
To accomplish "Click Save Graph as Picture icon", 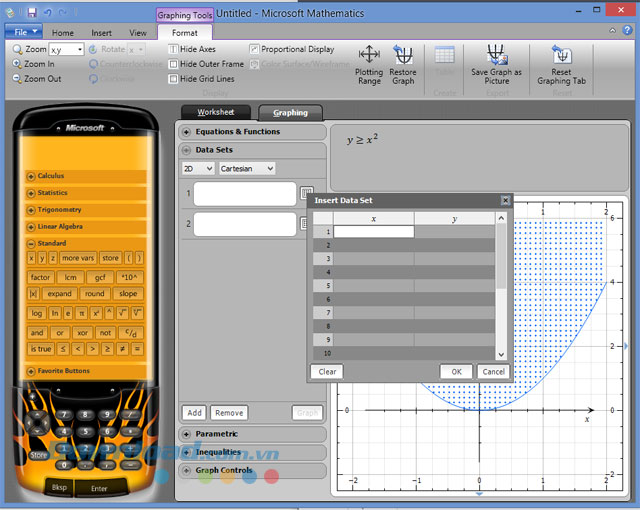I will tap(496, 55).
